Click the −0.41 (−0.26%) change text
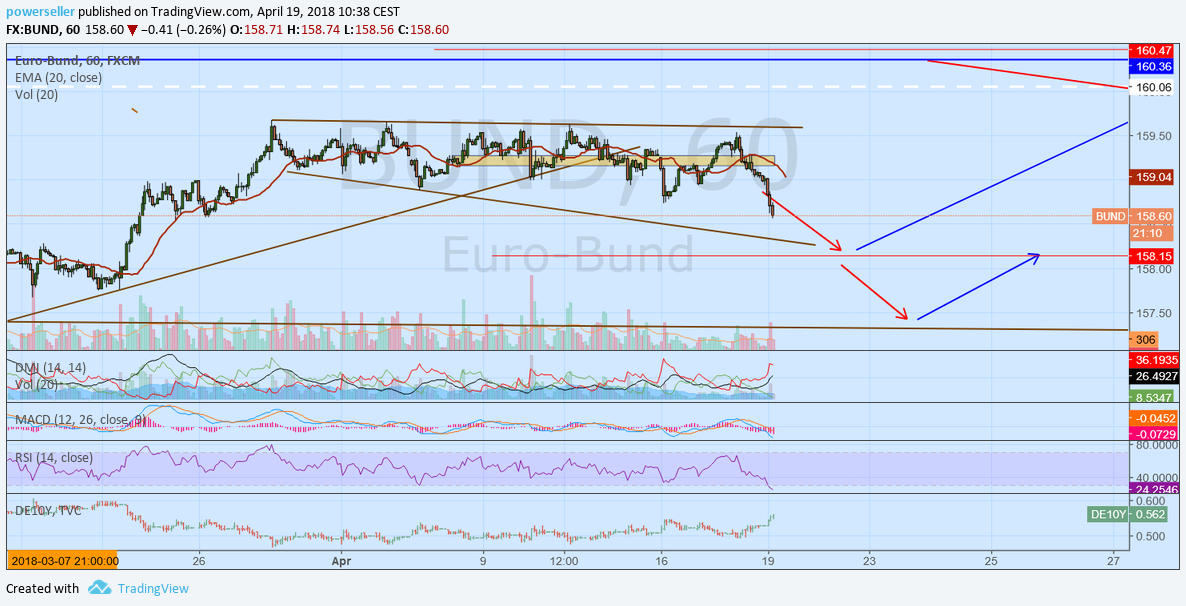1186x606 pixels. point(182,30)
